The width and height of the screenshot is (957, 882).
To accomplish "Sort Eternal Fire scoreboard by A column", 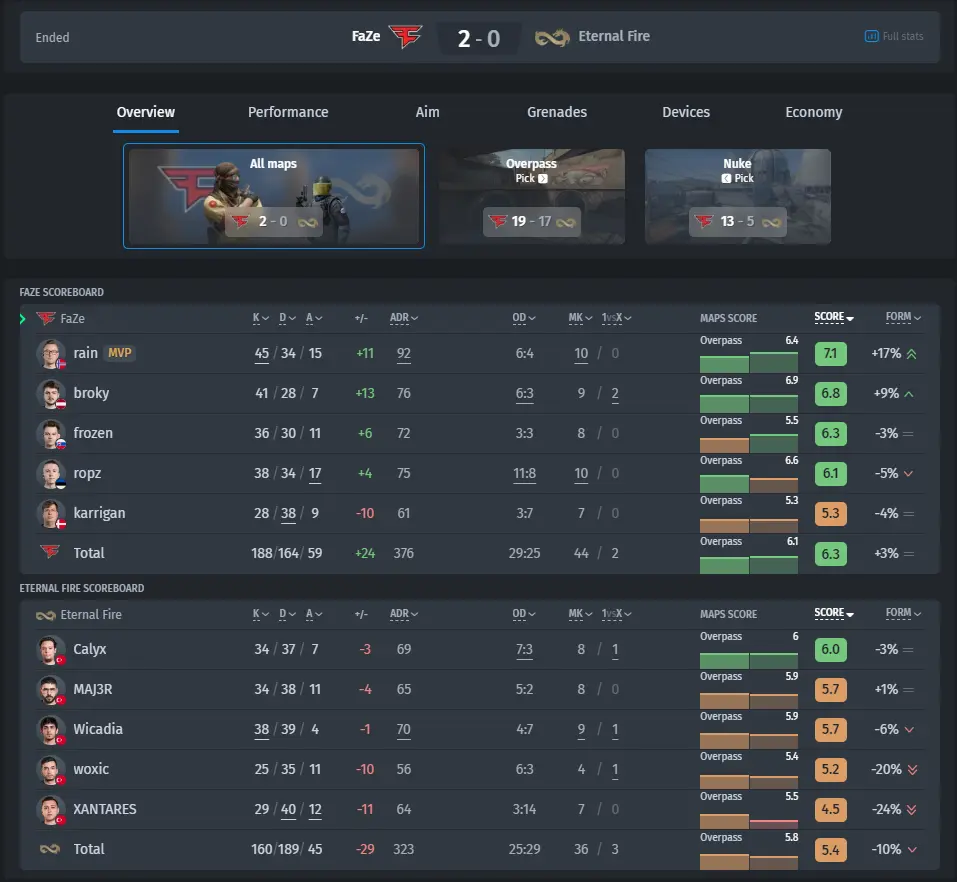I will (314, 614).
